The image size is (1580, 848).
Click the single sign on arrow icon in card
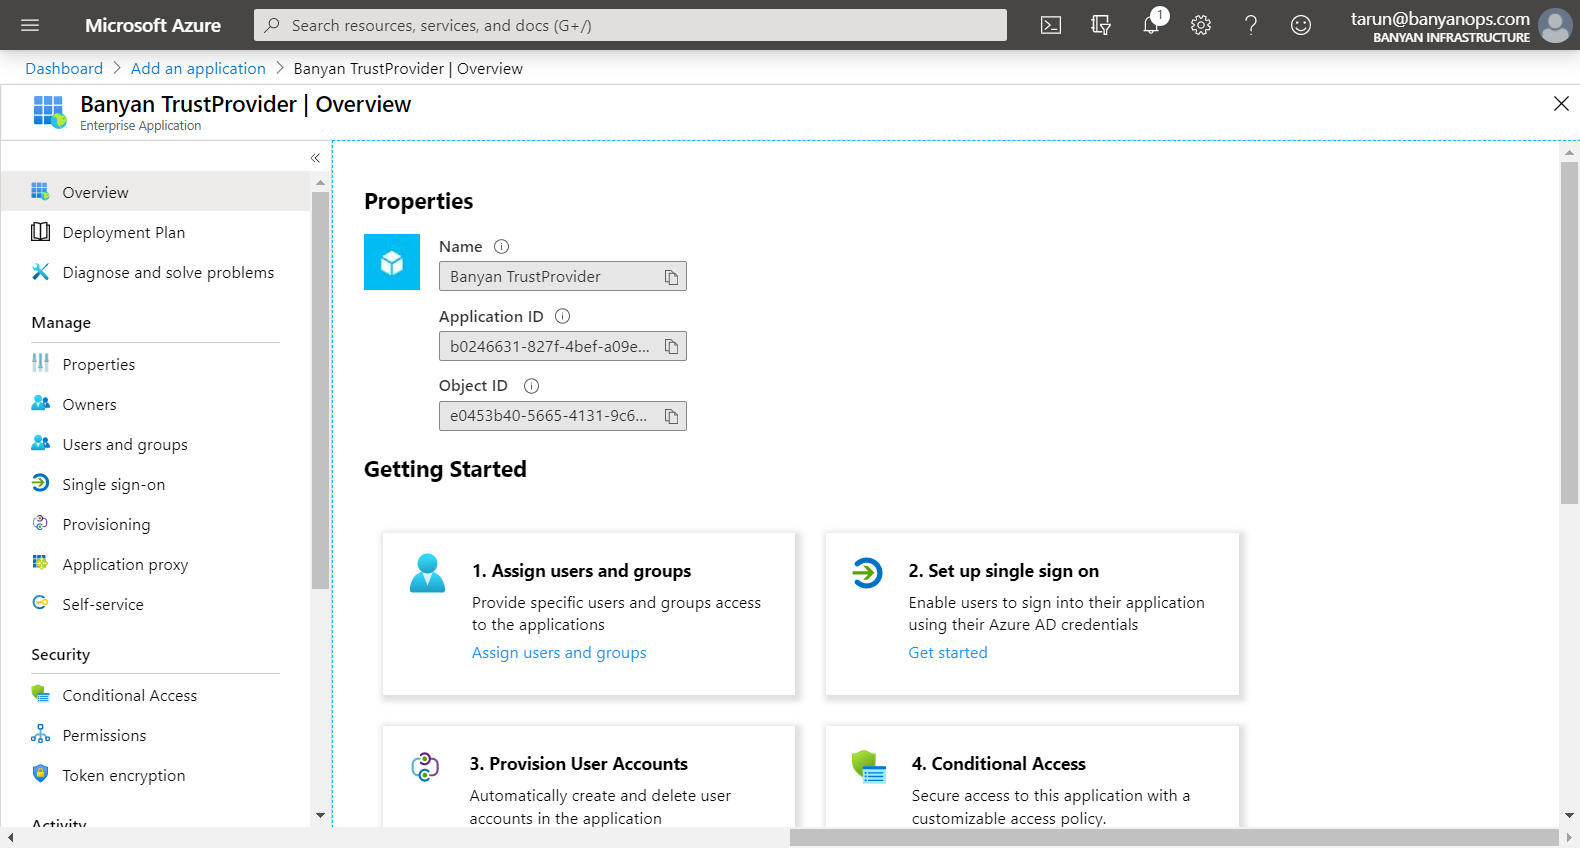pos(867,573)
